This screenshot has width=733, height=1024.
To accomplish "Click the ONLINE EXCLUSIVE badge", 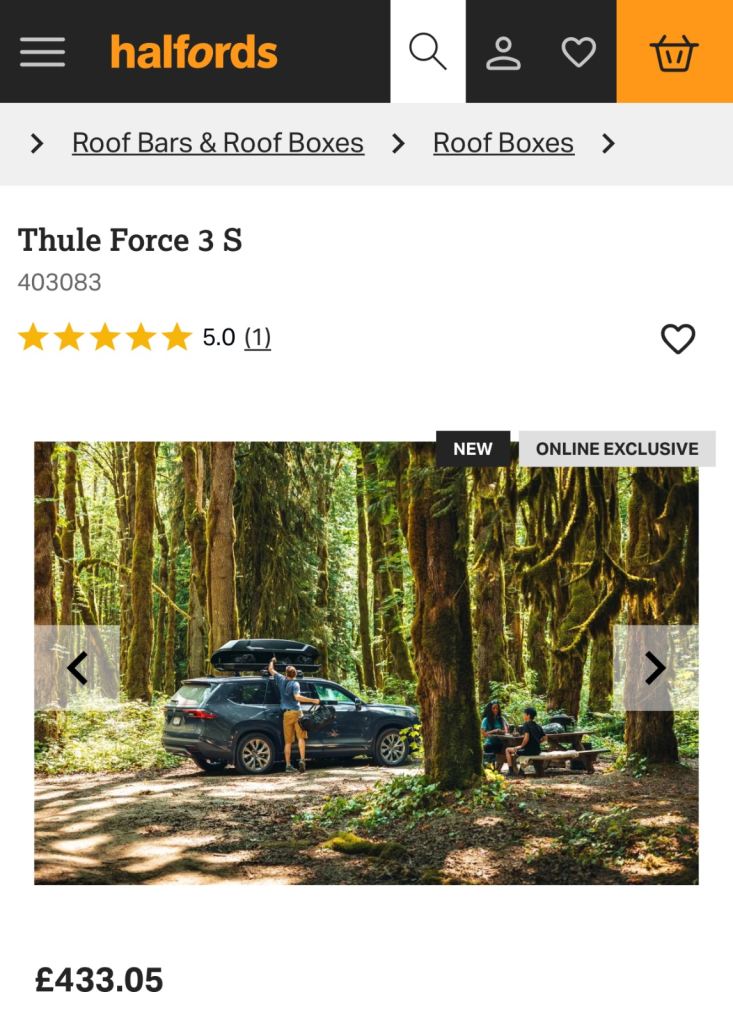I will 617,449.
